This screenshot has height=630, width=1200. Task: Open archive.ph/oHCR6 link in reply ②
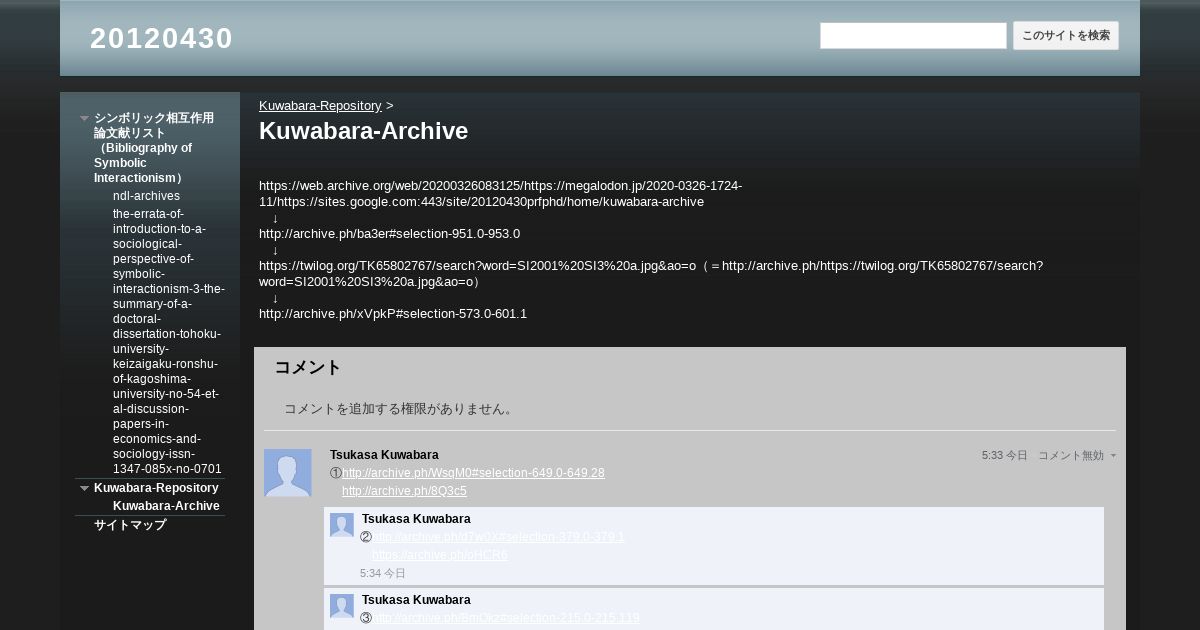440,555
